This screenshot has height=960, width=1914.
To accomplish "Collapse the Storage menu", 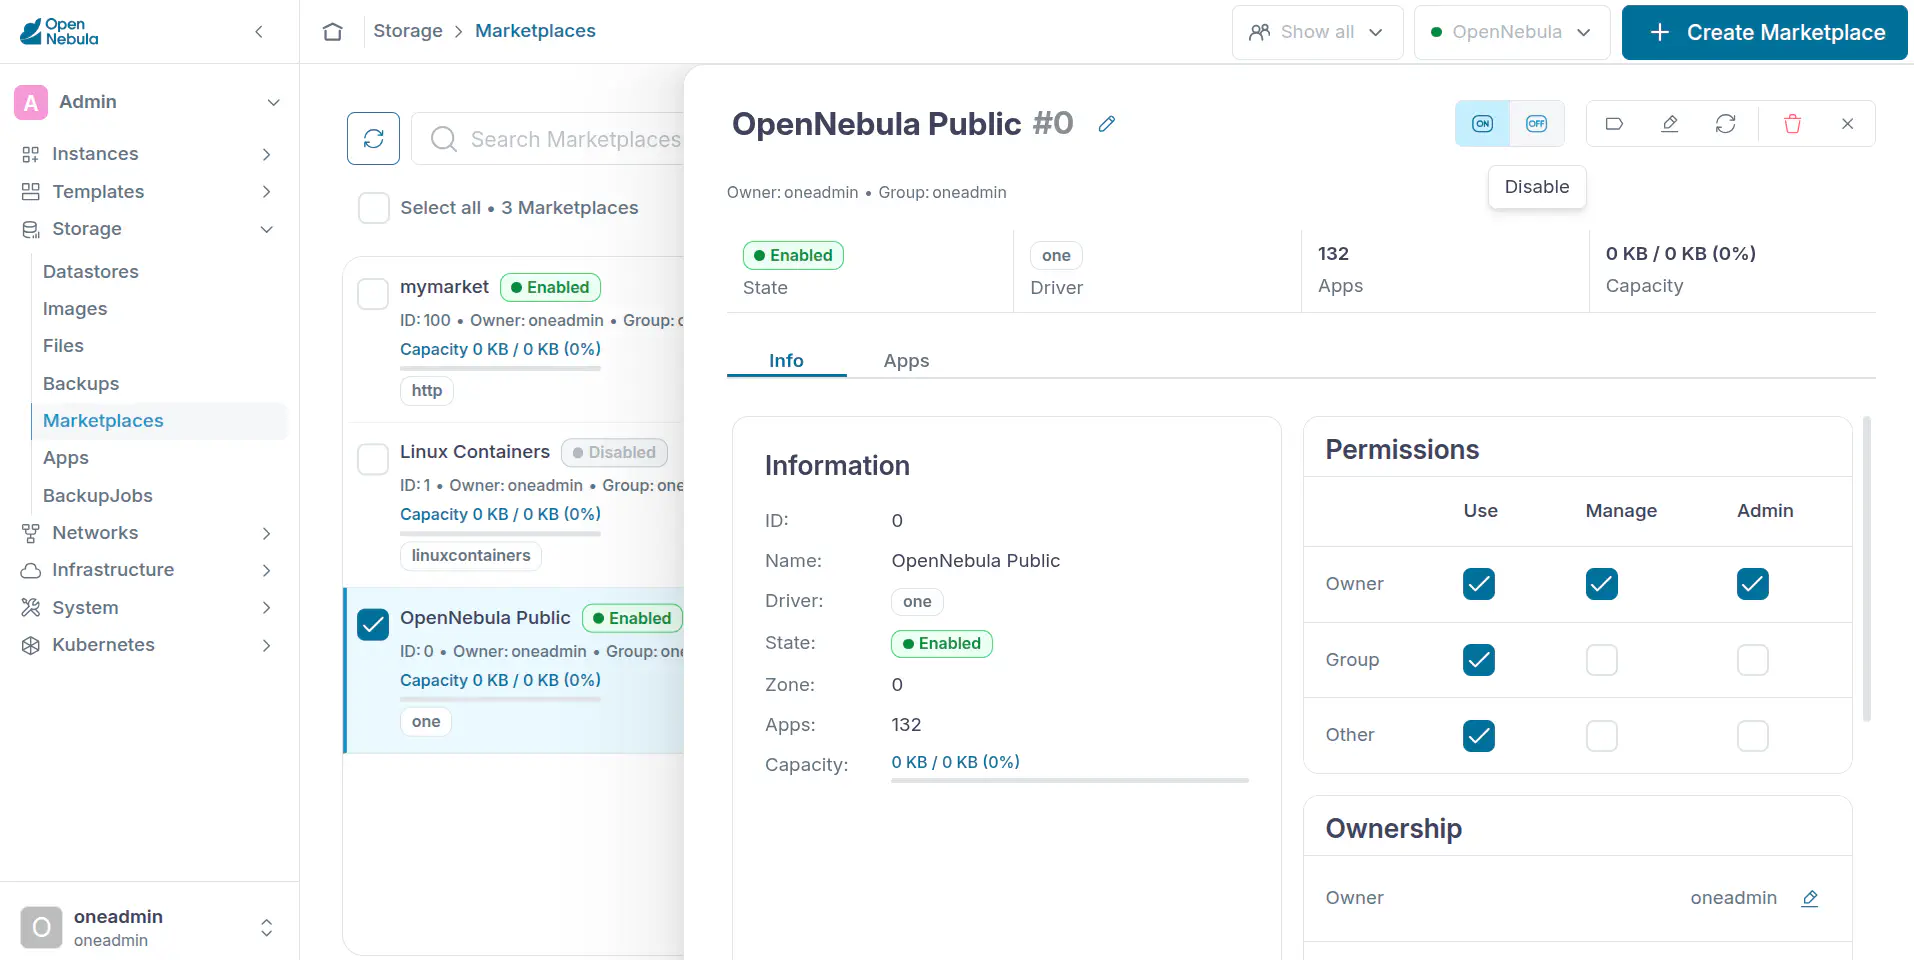I will [148, 229].
